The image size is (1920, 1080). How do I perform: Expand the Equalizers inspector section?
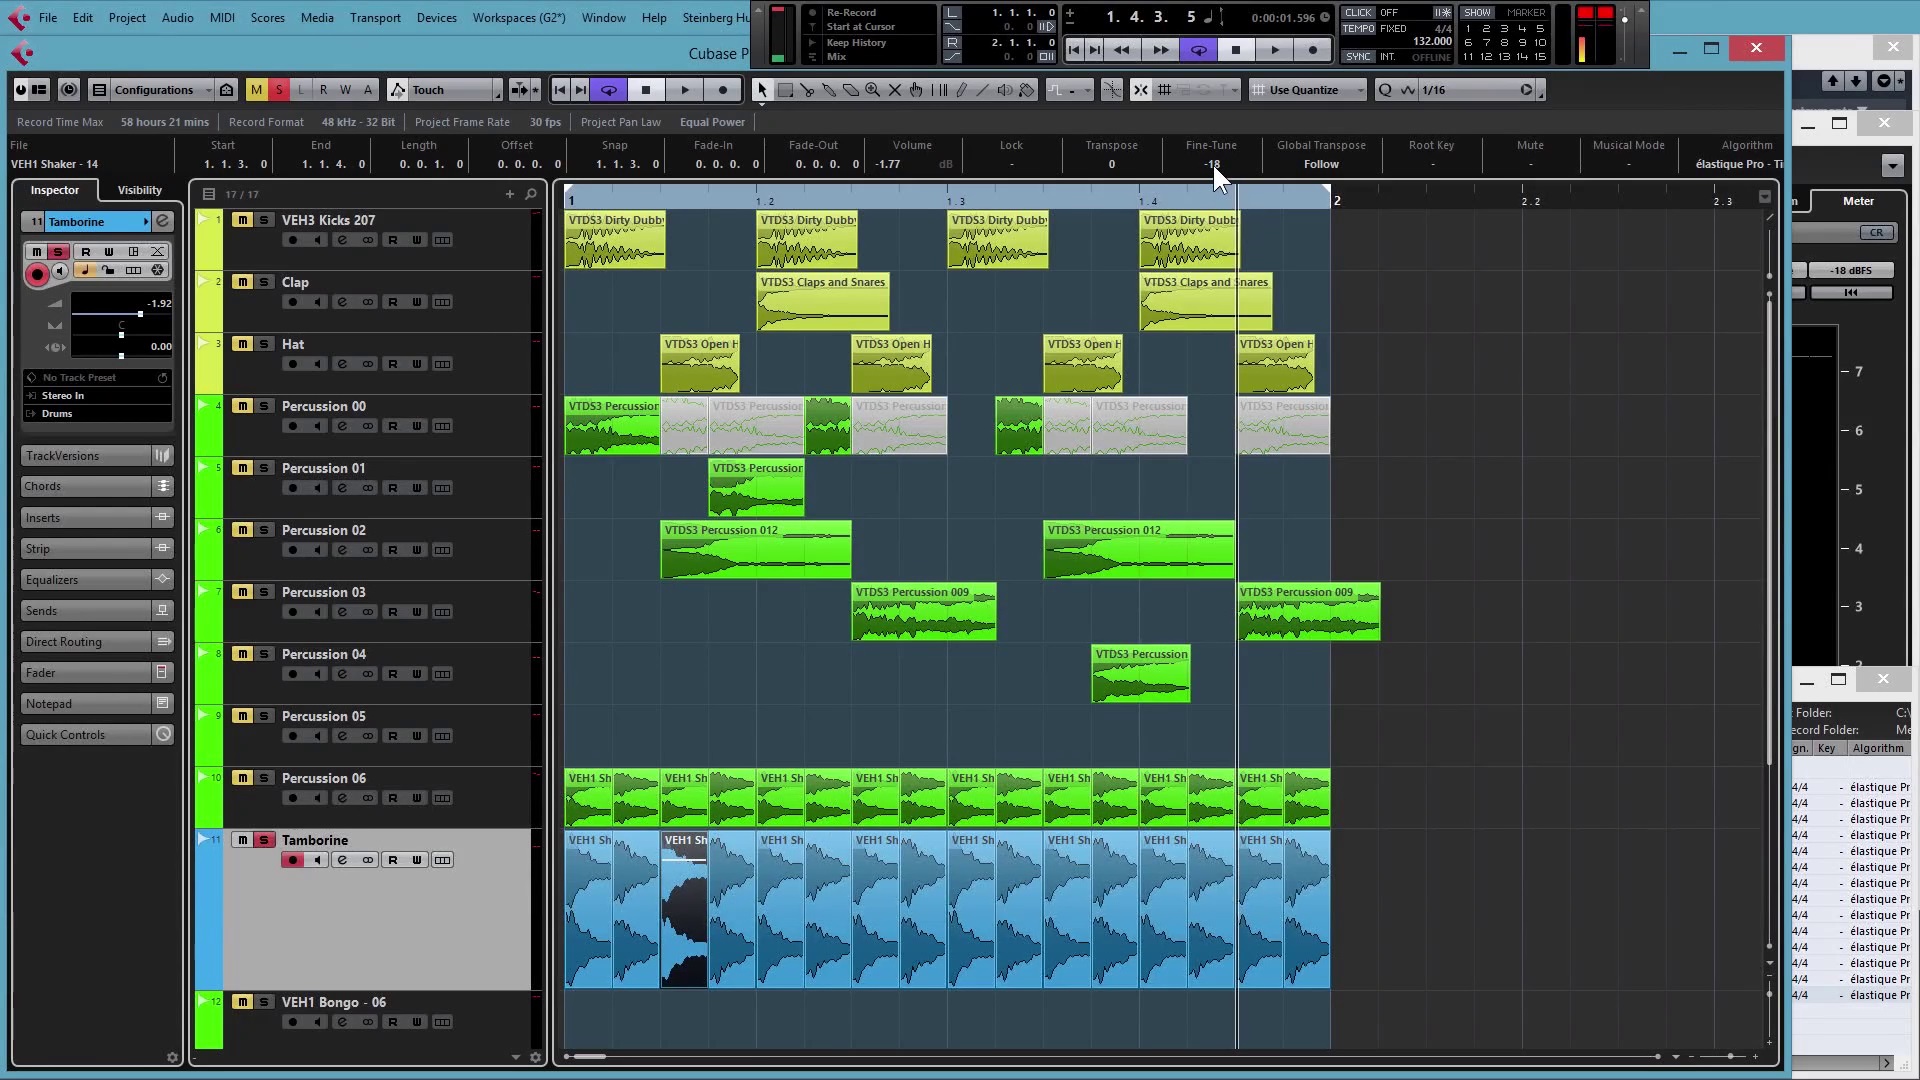point(97,580)
